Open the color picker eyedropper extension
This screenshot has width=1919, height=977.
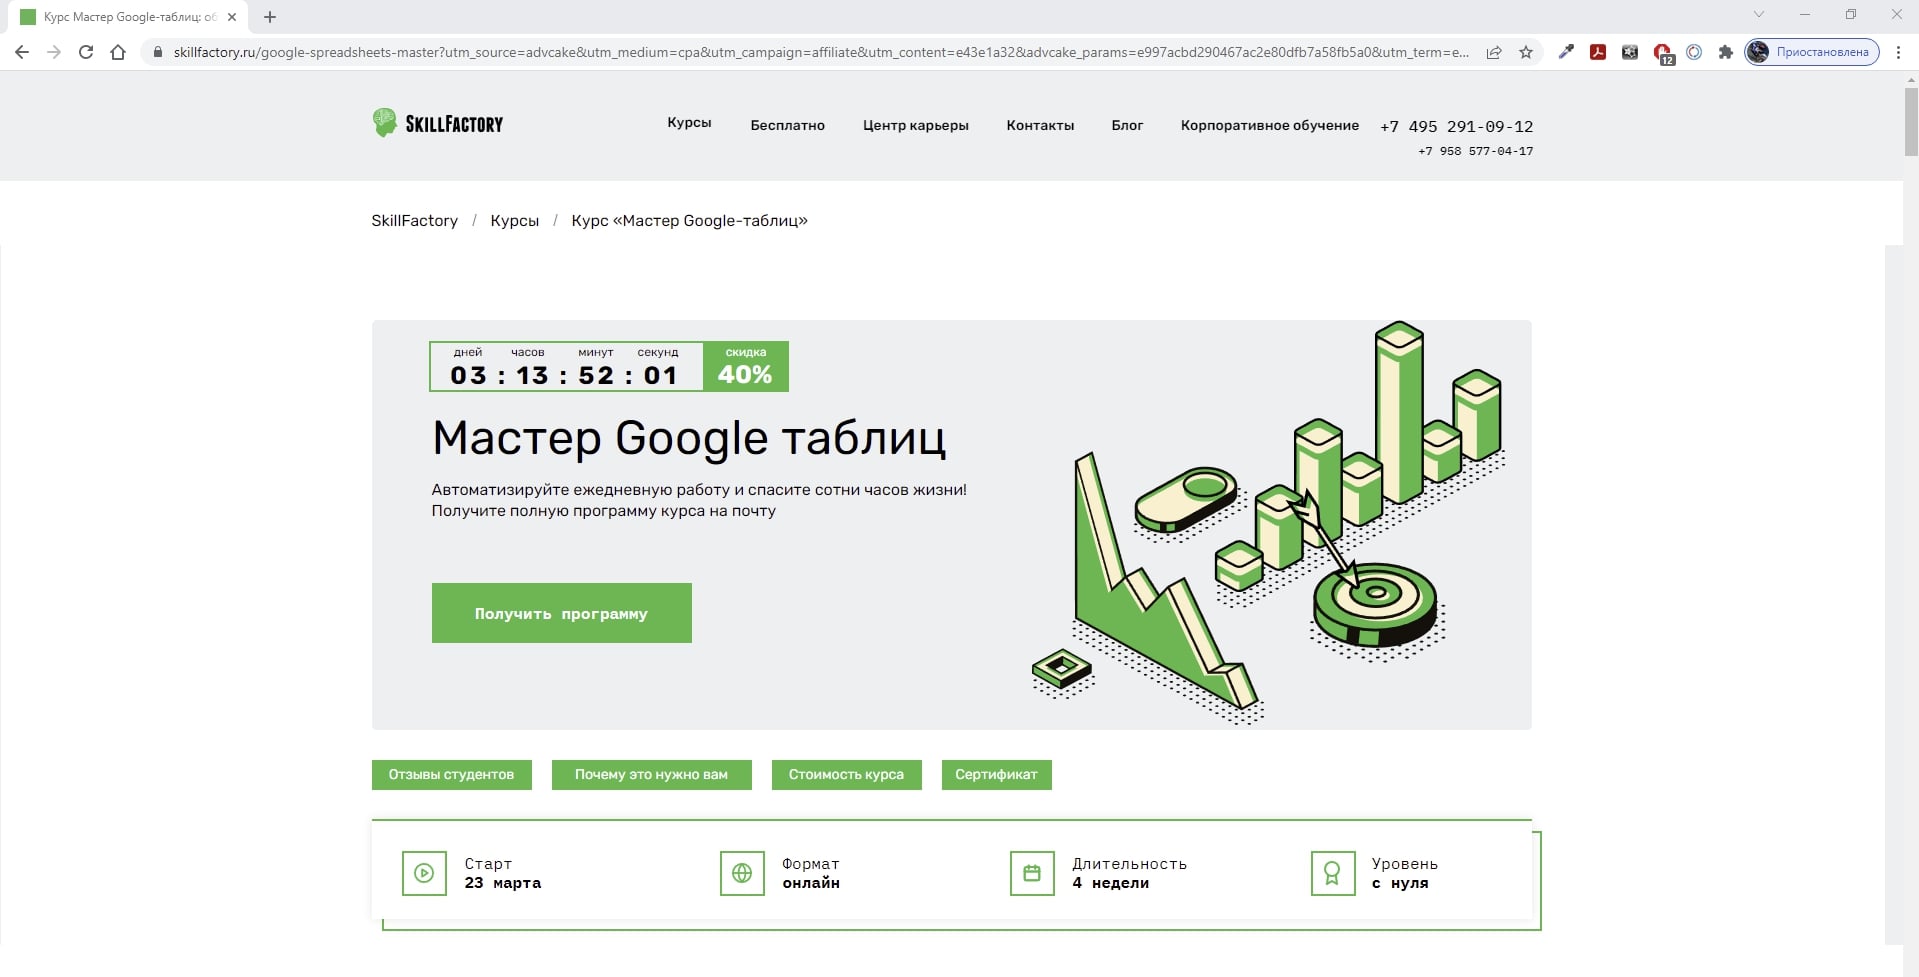pyautogui.click(x=1566, y=52)
